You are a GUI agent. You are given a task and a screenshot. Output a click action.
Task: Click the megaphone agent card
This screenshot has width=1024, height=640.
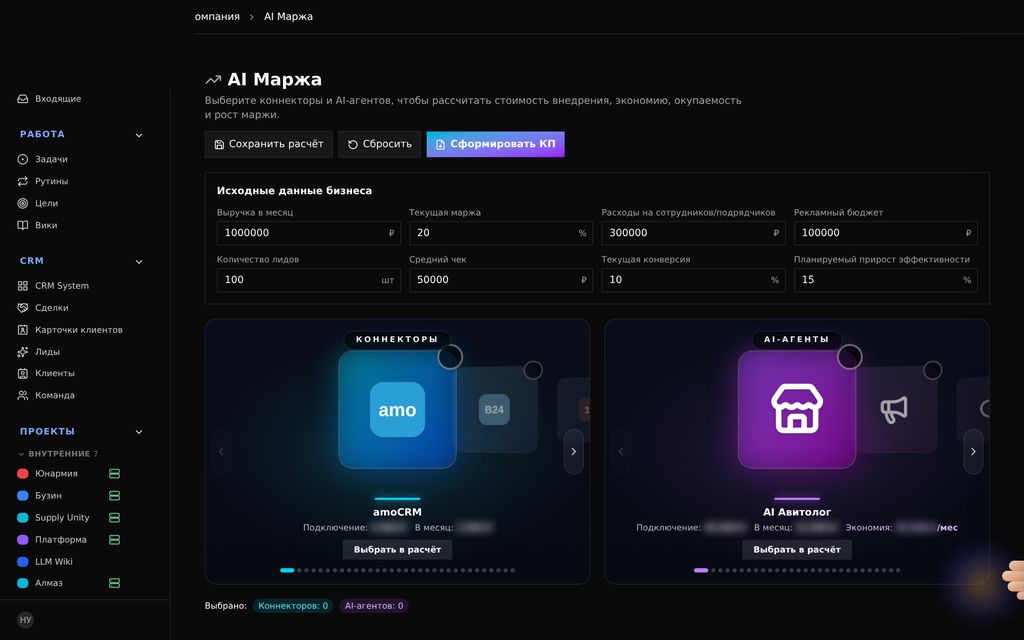pos(897,409)
